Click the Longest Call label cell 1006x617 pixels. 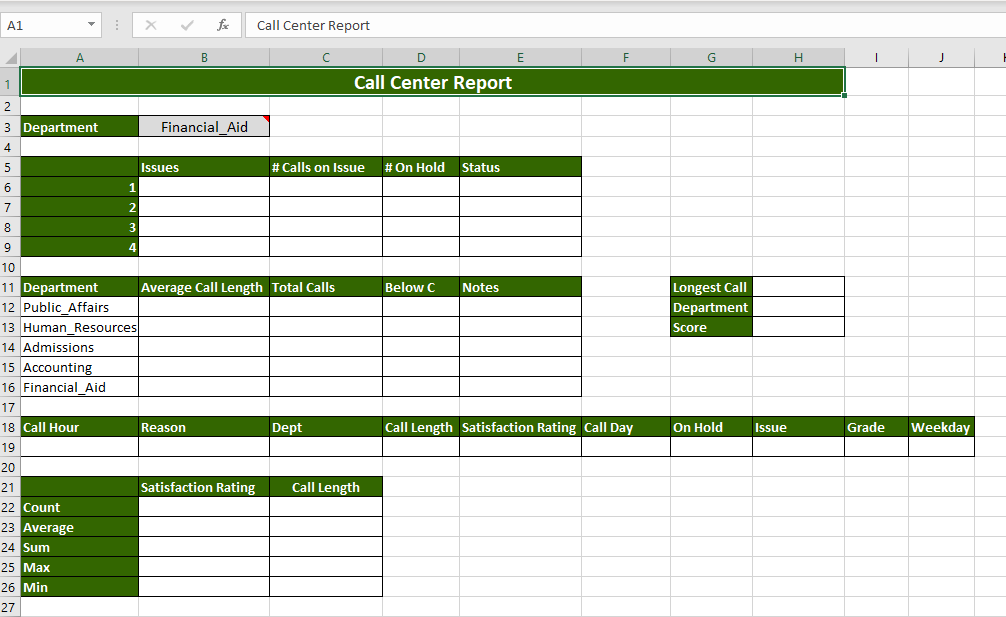tap(712, 287)
